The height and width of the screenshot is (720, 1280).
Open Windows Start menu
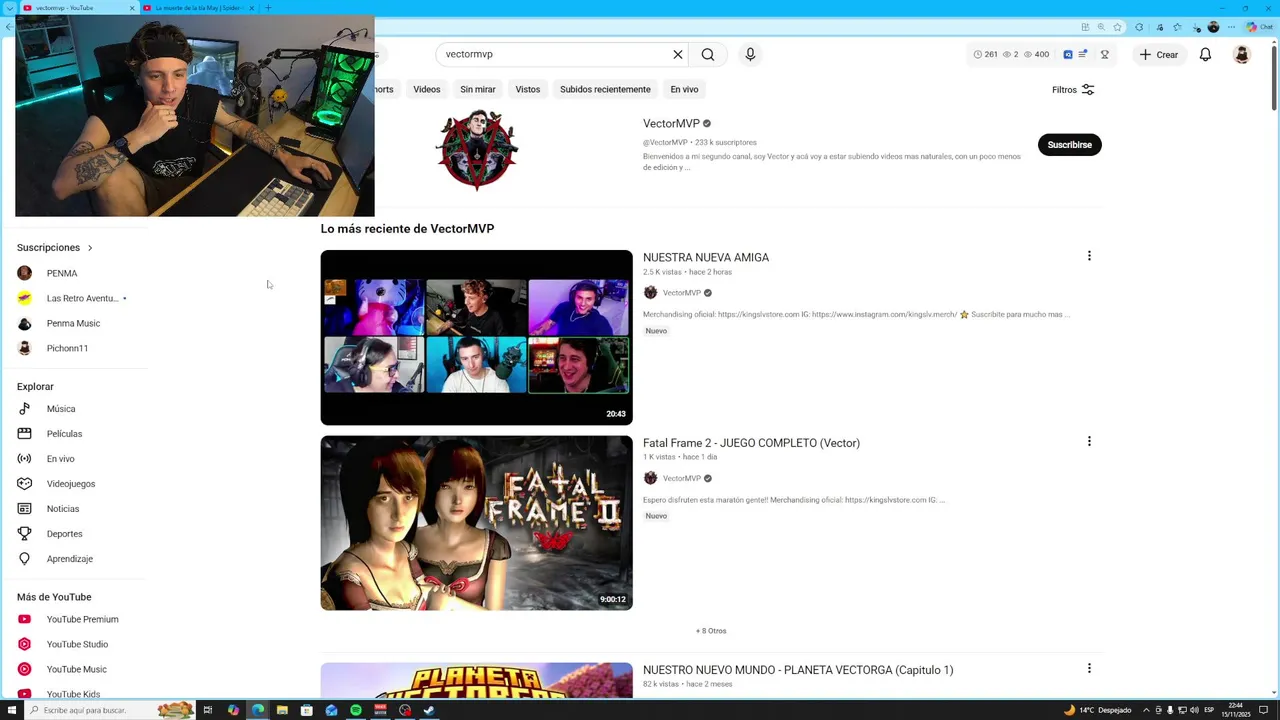(x=12, y=710)
